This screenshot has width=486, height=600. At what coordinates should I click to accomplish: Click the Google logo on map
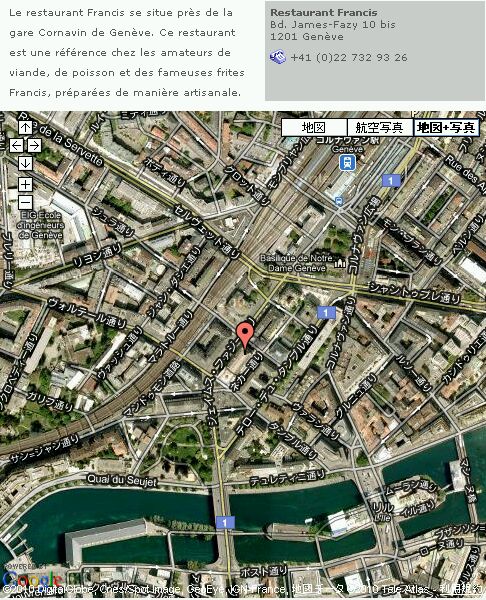coord(32,580)
